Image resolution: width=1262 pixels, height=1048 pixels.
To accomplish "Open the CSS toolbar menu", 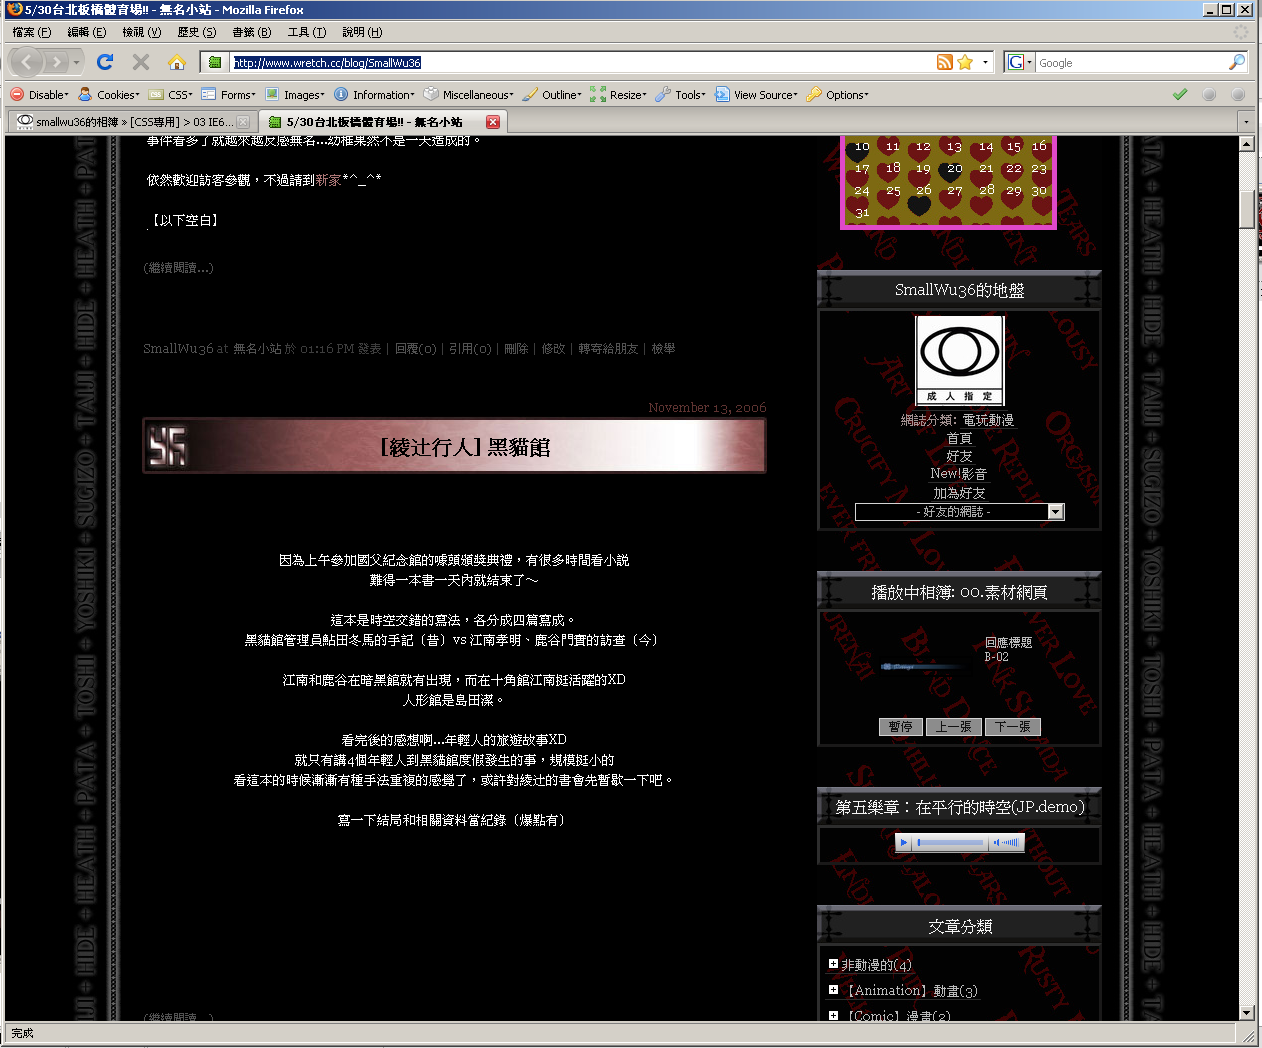I will click(x=171, y=95).
